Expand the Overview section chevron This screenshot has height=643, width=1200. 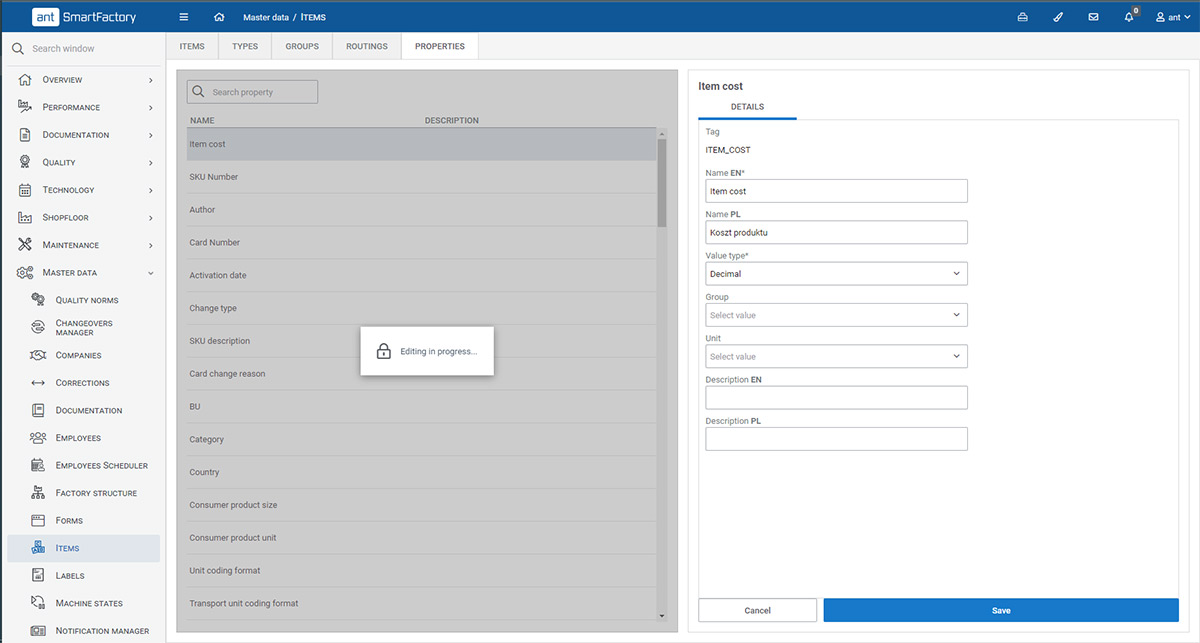coord(151,80)
